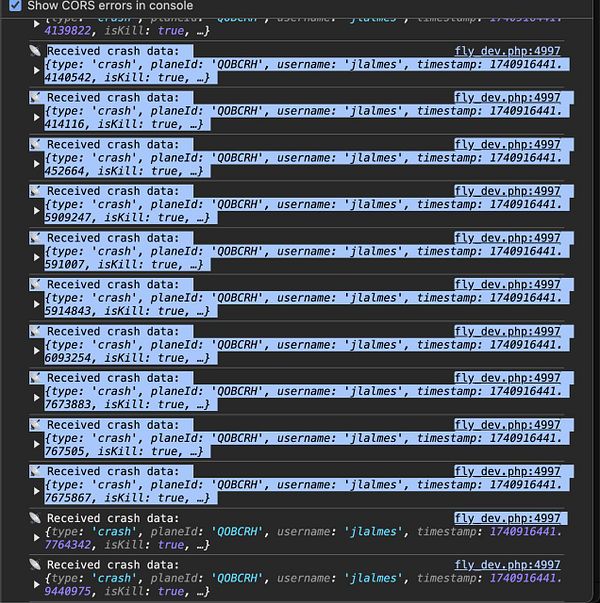Click satellite icon of log entry 414116
Viewport: 600px width, 603px height.
tap(35, 97)
